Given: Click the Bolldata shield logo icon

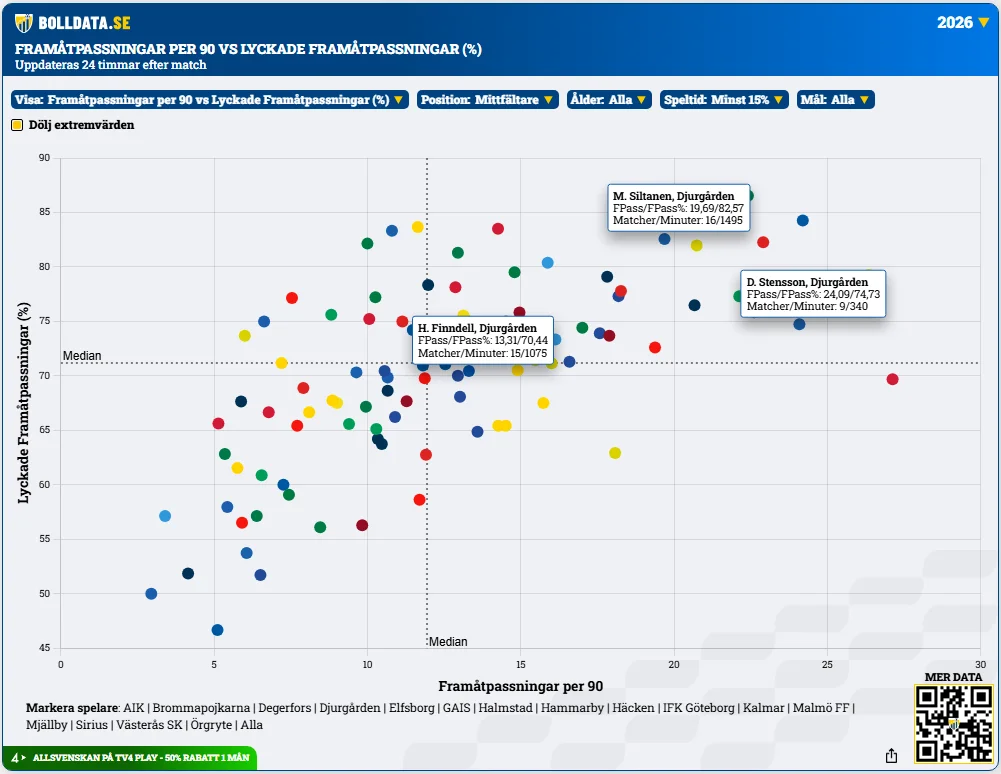Looking at the screenshot, I should [24, 23].
